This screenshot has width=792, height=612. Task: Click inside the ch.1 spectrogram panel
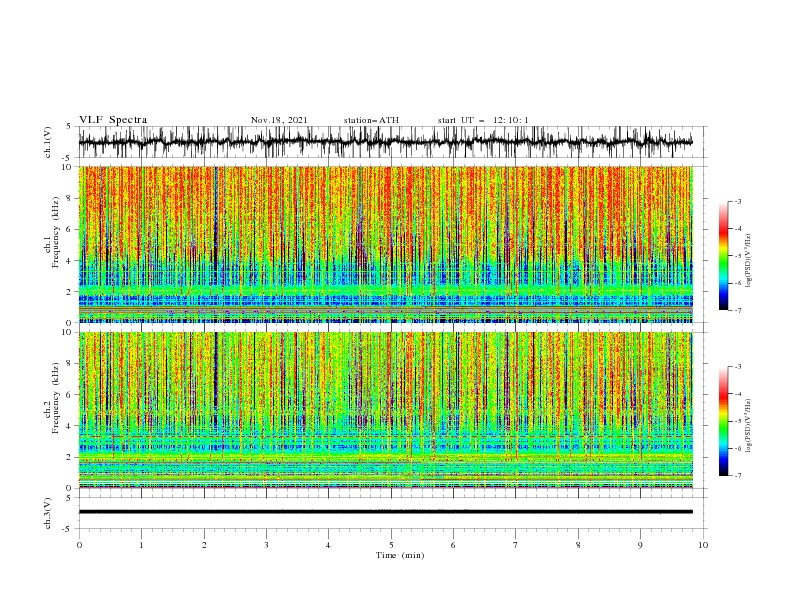385,244
